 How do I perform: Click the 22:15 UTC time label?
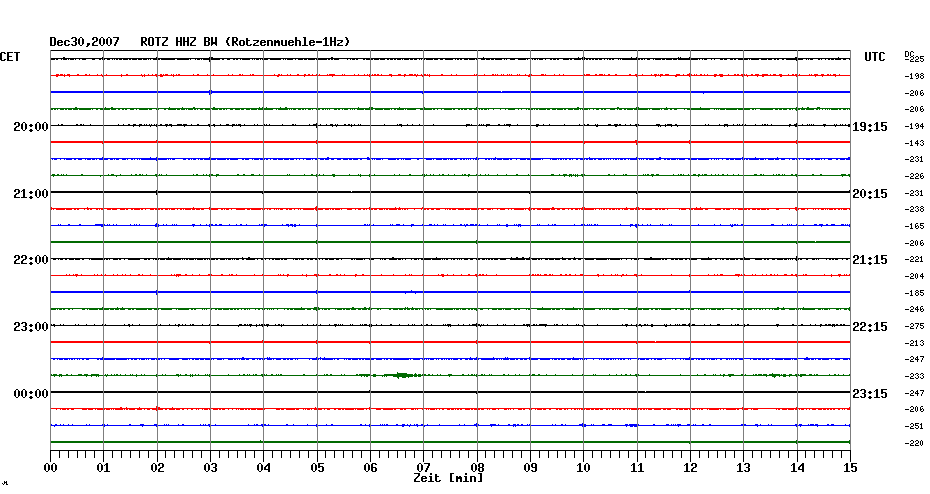coord(870,327)
